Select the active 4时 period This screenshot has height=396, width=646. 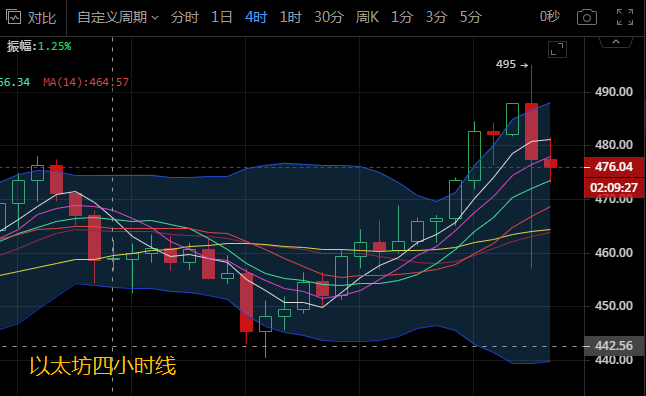pos(256,17)
